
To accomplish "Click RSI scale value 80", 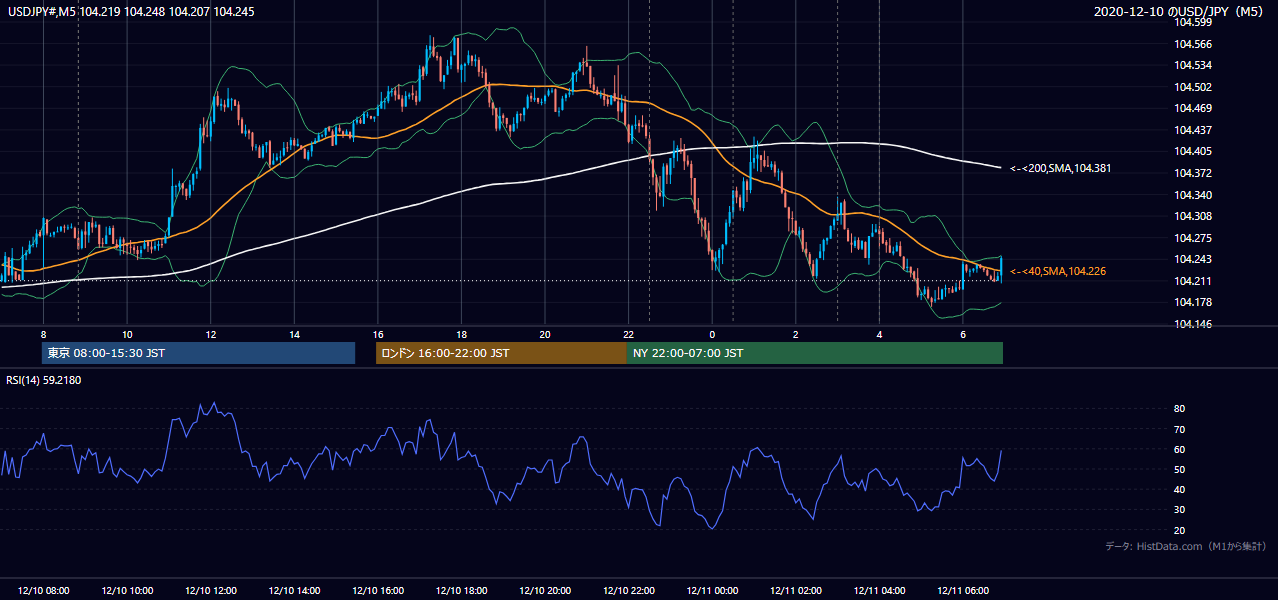I will tap(1179, 409).
